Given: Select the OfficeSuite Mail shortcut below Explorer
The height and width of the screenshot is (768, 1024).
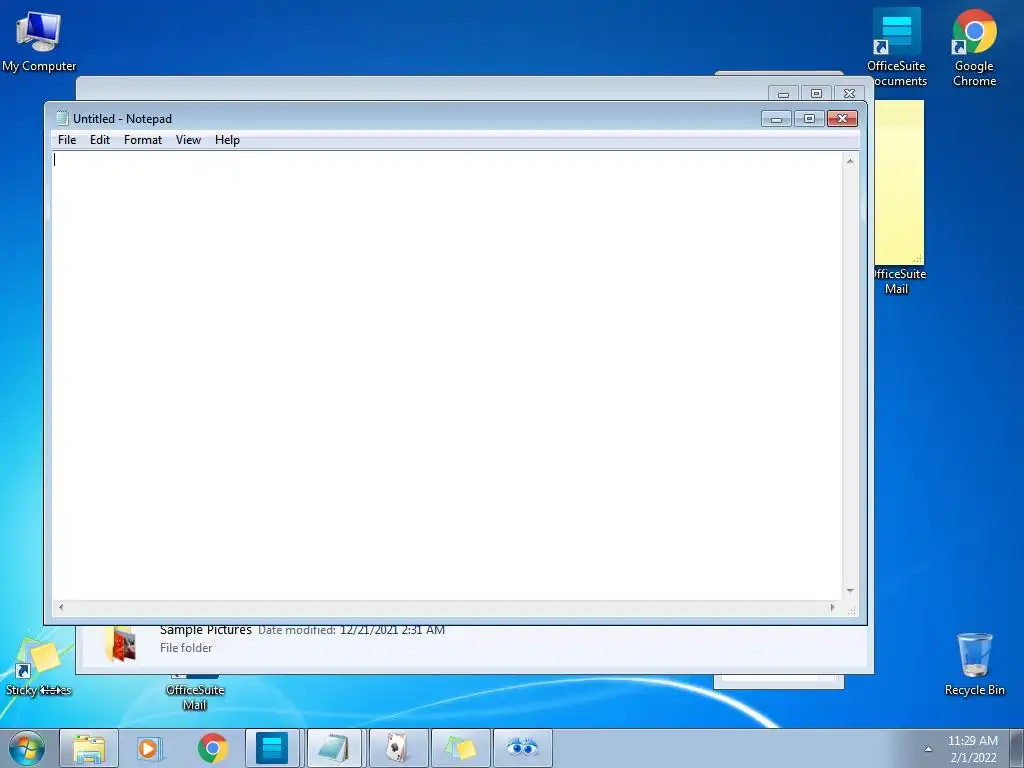Looking at the screenshot, I should point(195,694).
